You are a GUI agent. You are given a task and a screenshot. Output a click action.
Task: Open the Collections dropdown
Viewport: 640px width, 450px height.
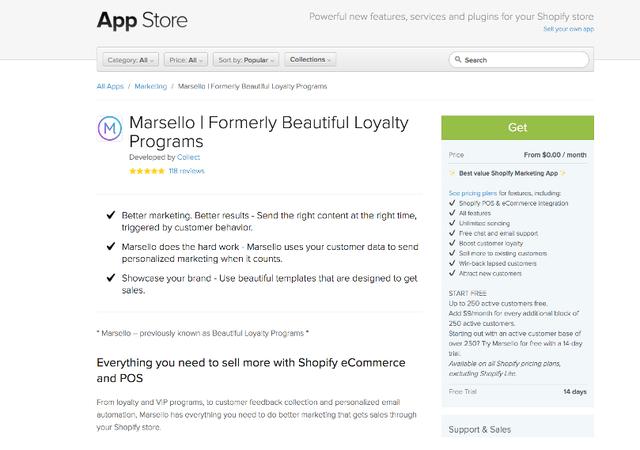pos(310,60)
